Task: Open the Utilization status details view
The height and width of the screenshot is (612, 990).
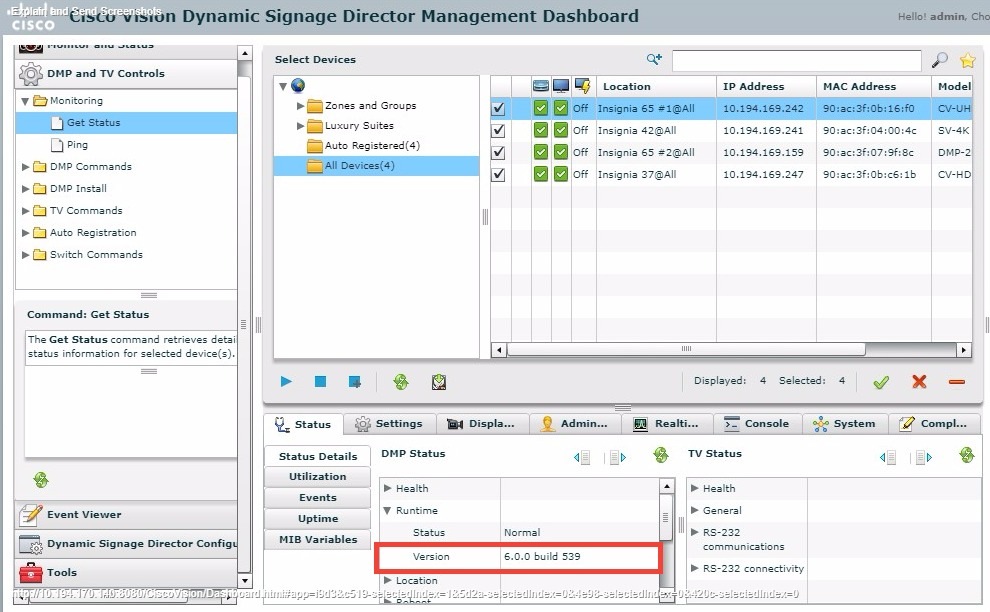Action: coord(317,477)
